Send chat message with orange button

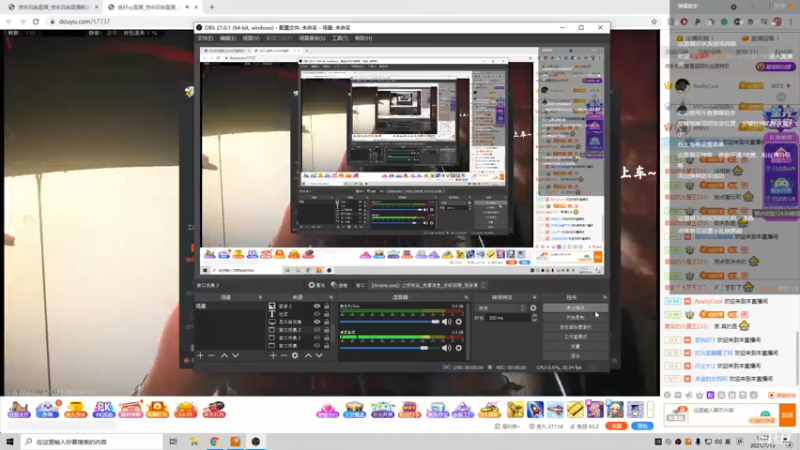tap(788, 415)
